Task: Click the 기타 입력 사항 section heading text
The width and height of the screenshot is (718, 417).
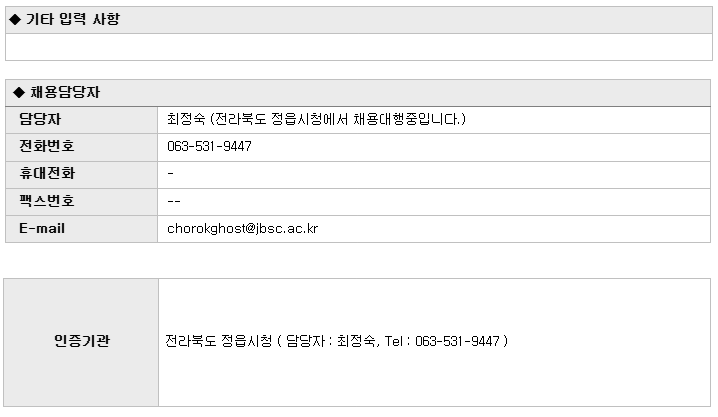Action: click(x=72, y=19)
